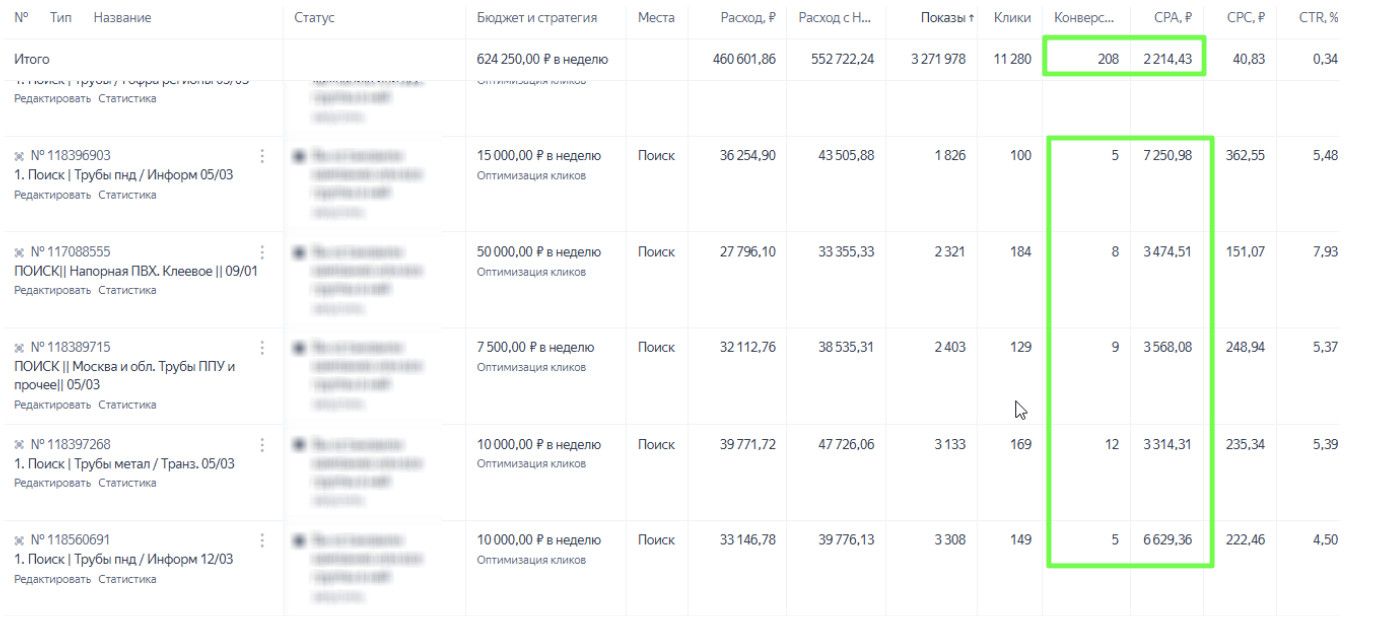Open the kebab menu for campaign №117088555

click(x=263, y=252)
